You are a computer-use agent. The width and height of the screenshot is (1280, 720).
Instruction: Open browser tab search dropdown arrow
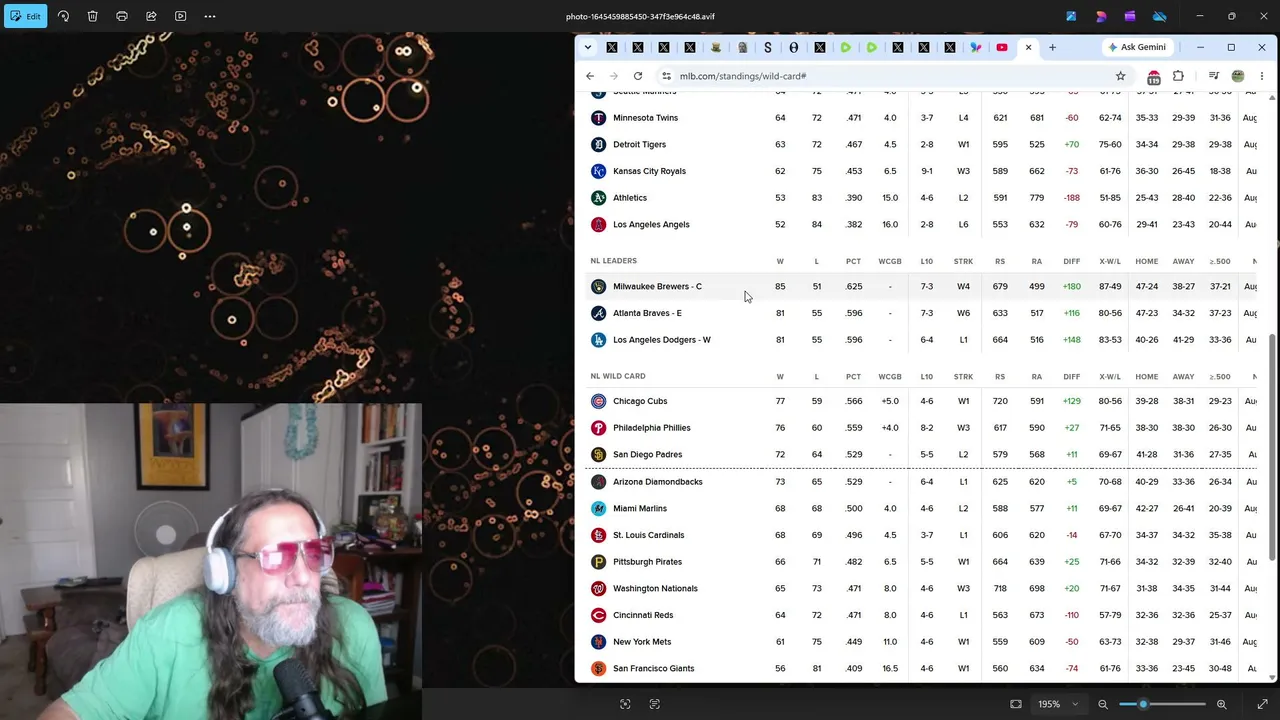pos(587,47)
